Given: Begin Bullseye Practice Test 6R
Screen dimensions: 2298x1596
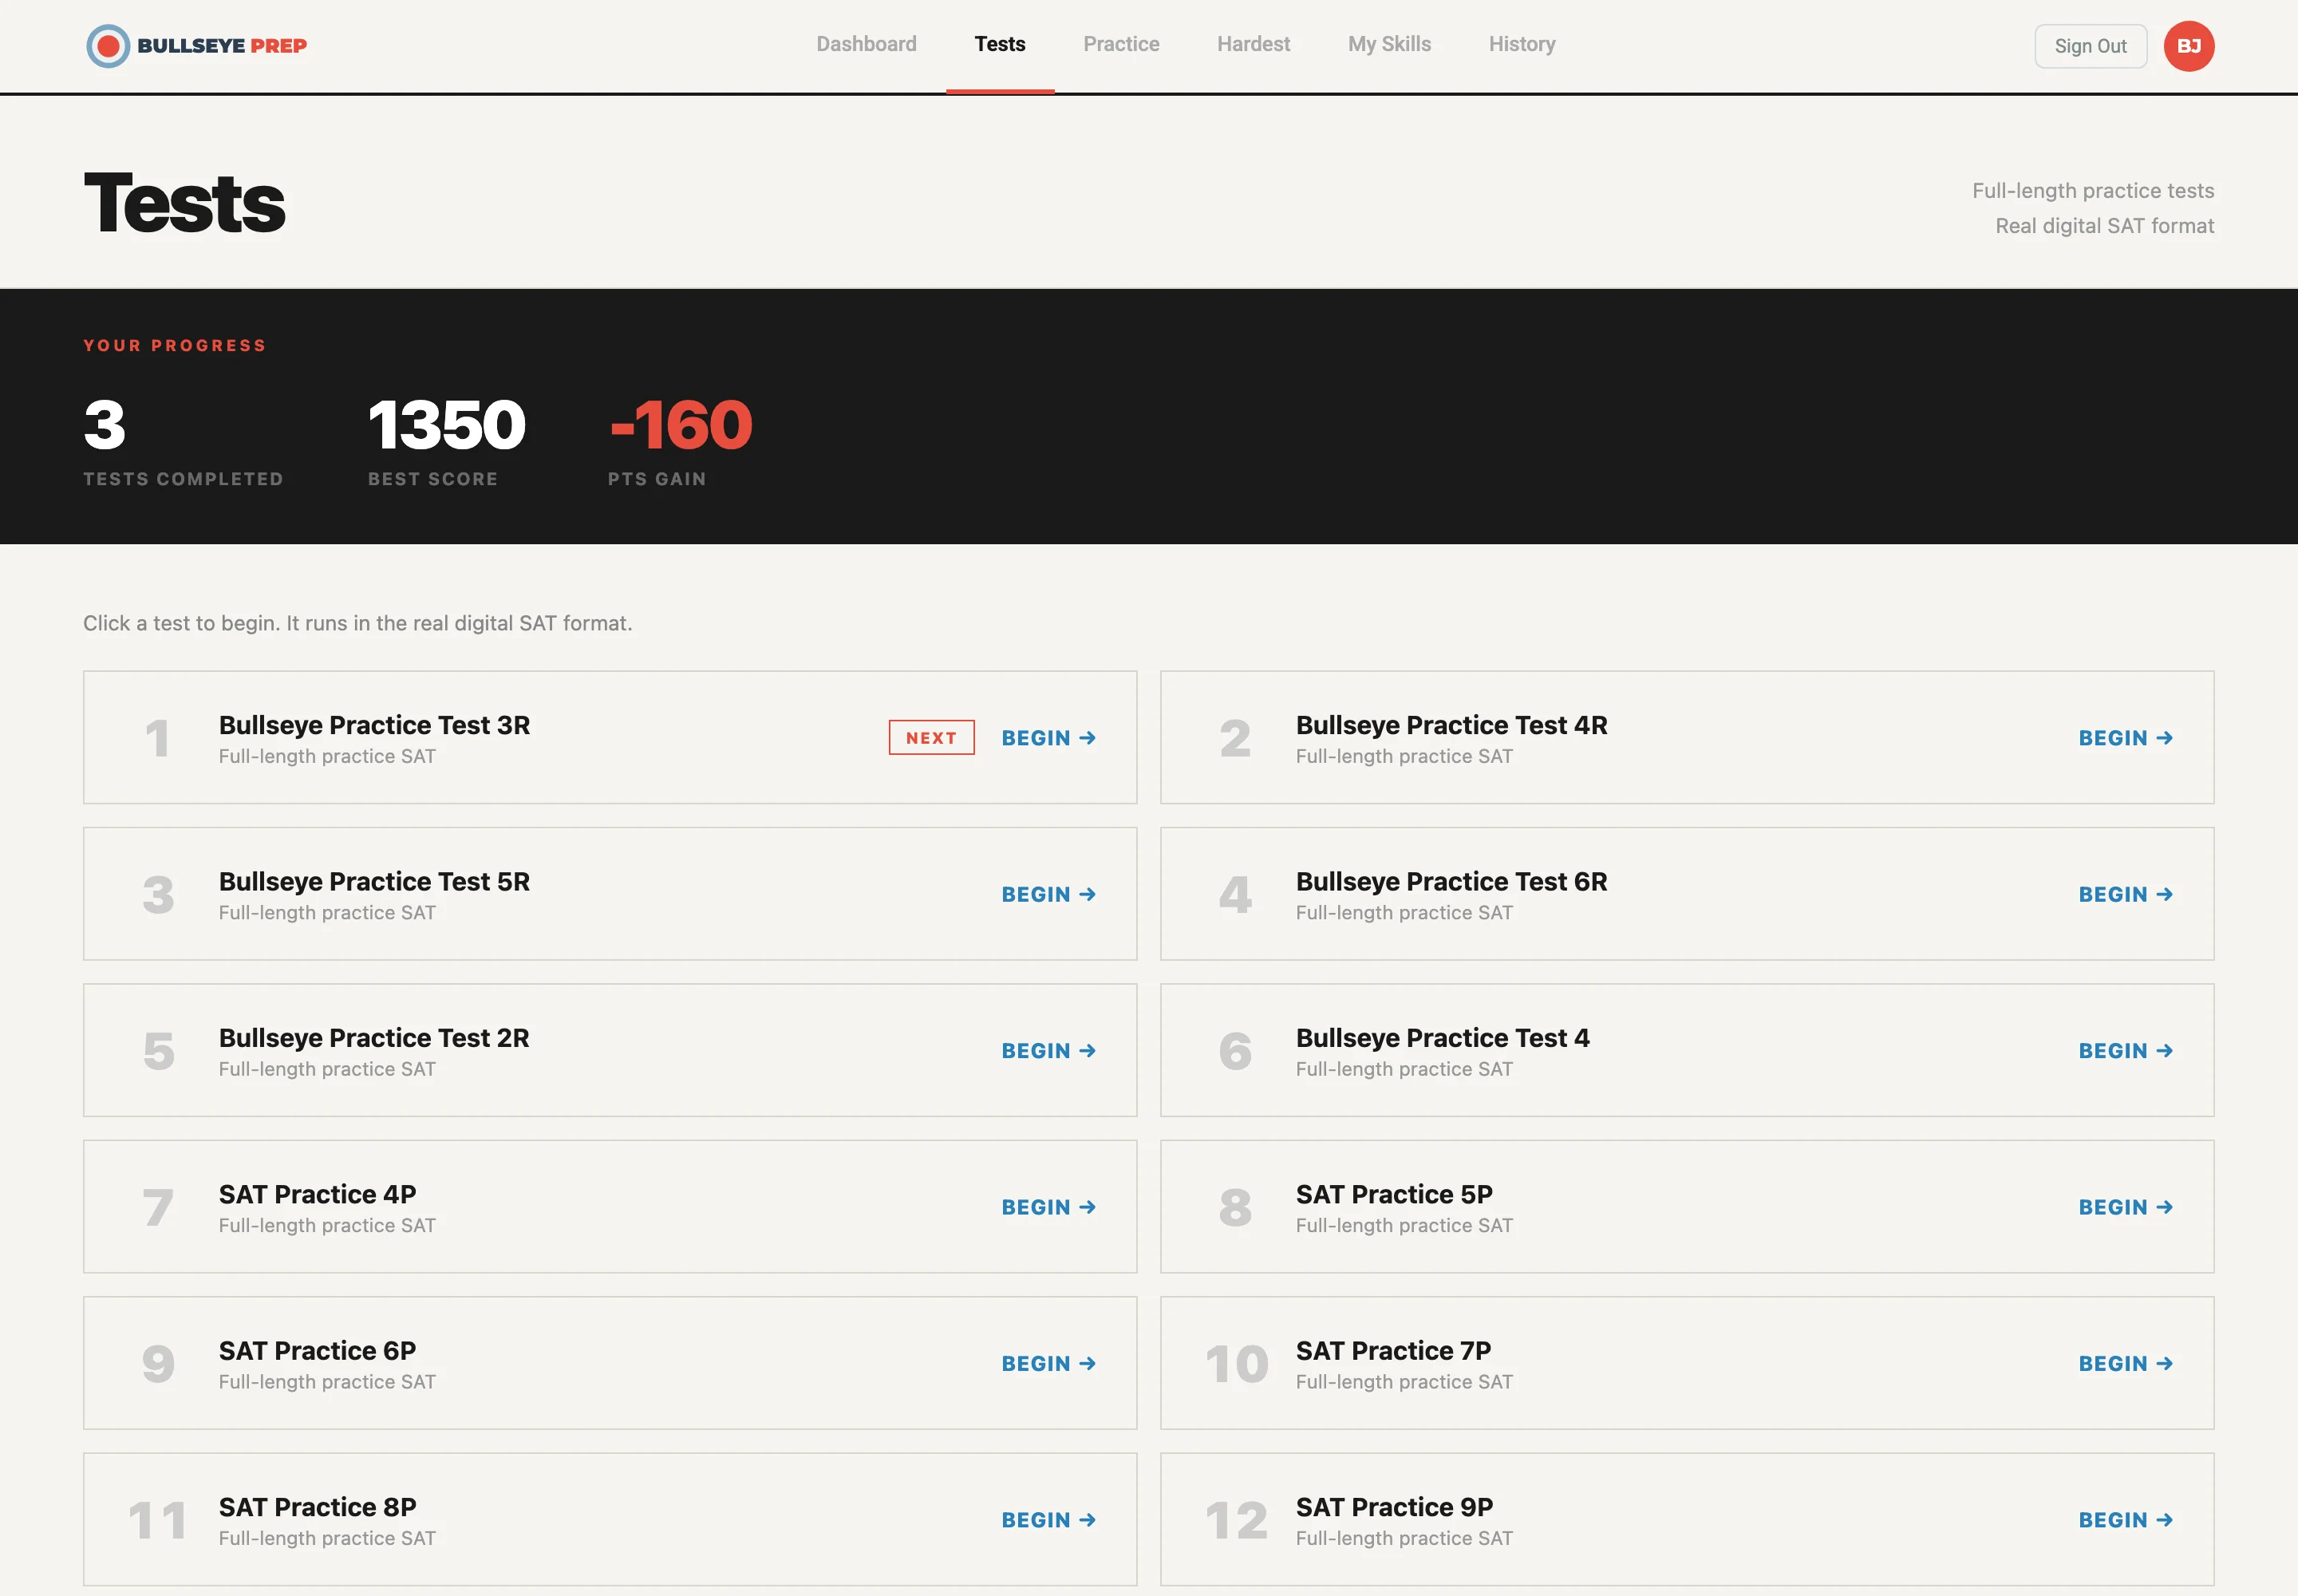Looking at the screenshot, I should click(2126, 894).
